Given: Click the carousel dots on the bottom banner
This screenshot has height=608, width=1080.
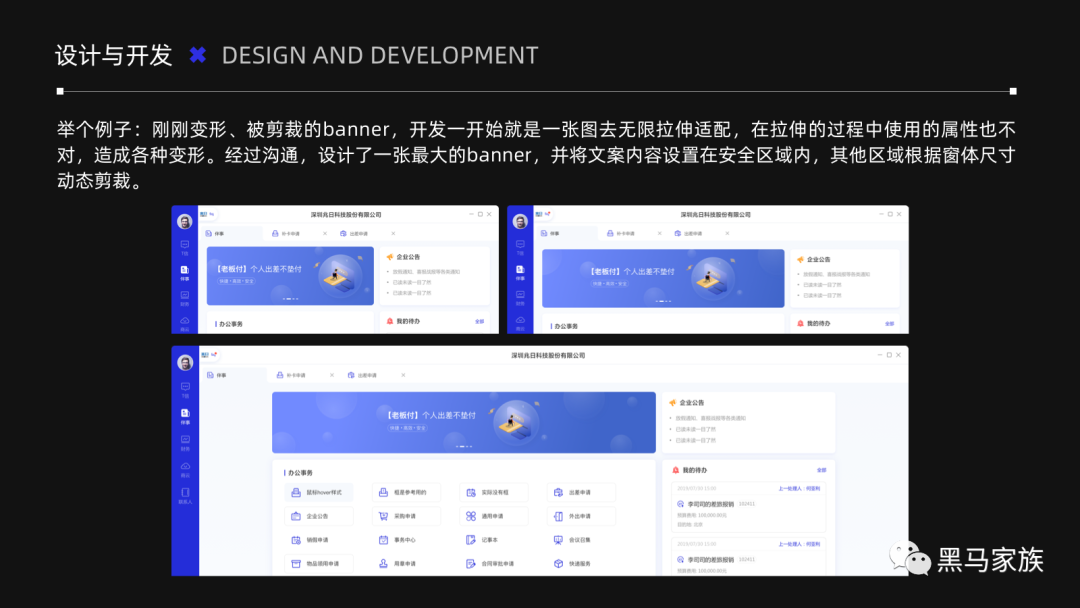Looking at the screenshot, I should coord(464,446).
